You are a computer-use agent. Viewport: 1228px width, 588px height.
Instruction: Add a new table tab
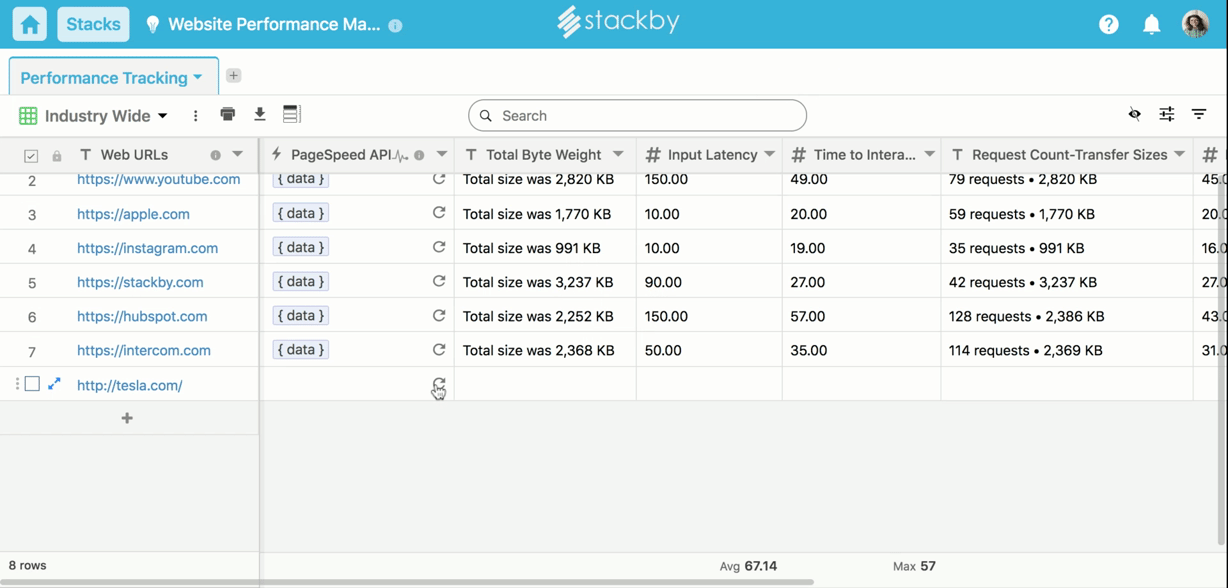[x=233, y=76]
